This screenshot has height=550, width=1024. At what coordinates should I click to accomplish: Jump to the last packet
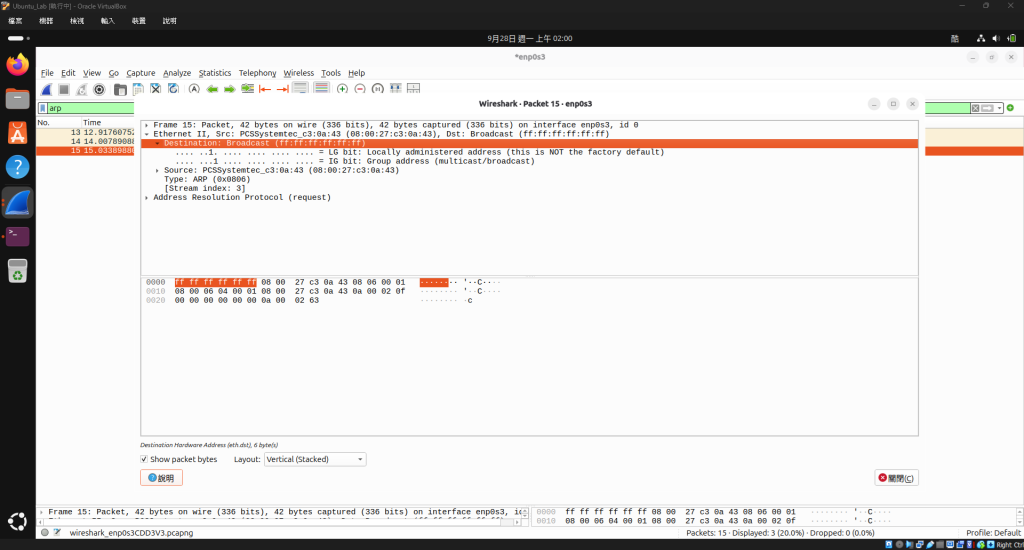coord(282,89)
